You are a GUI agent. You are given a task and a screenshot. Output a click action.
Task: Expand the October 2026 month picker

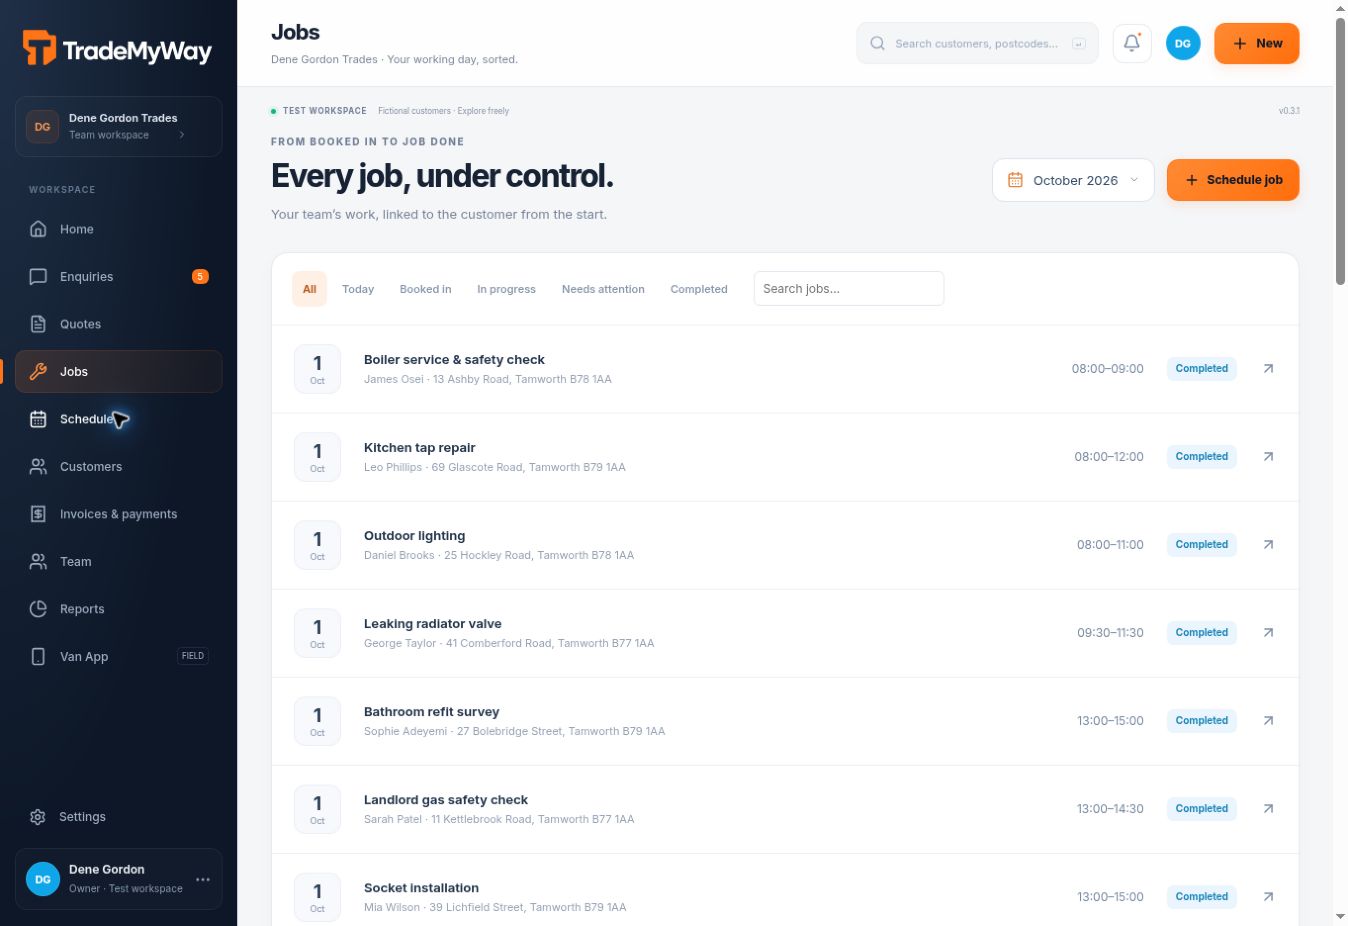tap(1073, 180)
